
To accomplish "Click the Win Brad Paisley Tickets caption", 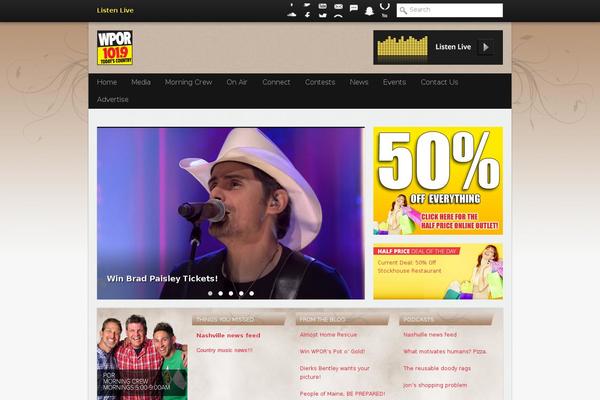I will click(x=162, y=279).
